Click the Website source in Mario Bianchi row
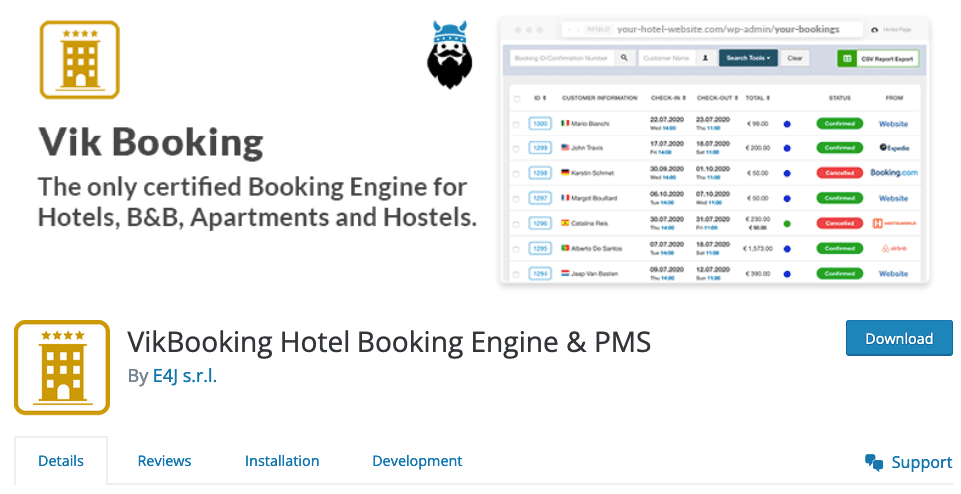 coord(894,124)
